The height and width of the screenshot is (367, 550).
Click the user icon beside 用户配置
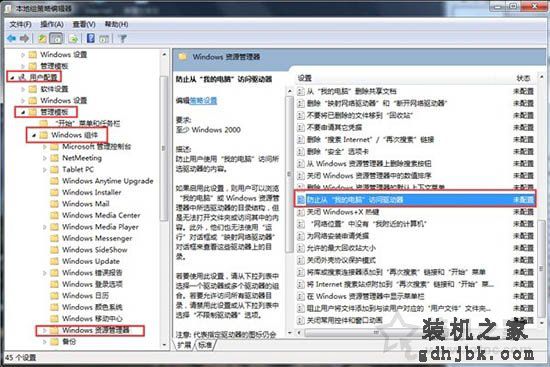click(x=22, y=77)
